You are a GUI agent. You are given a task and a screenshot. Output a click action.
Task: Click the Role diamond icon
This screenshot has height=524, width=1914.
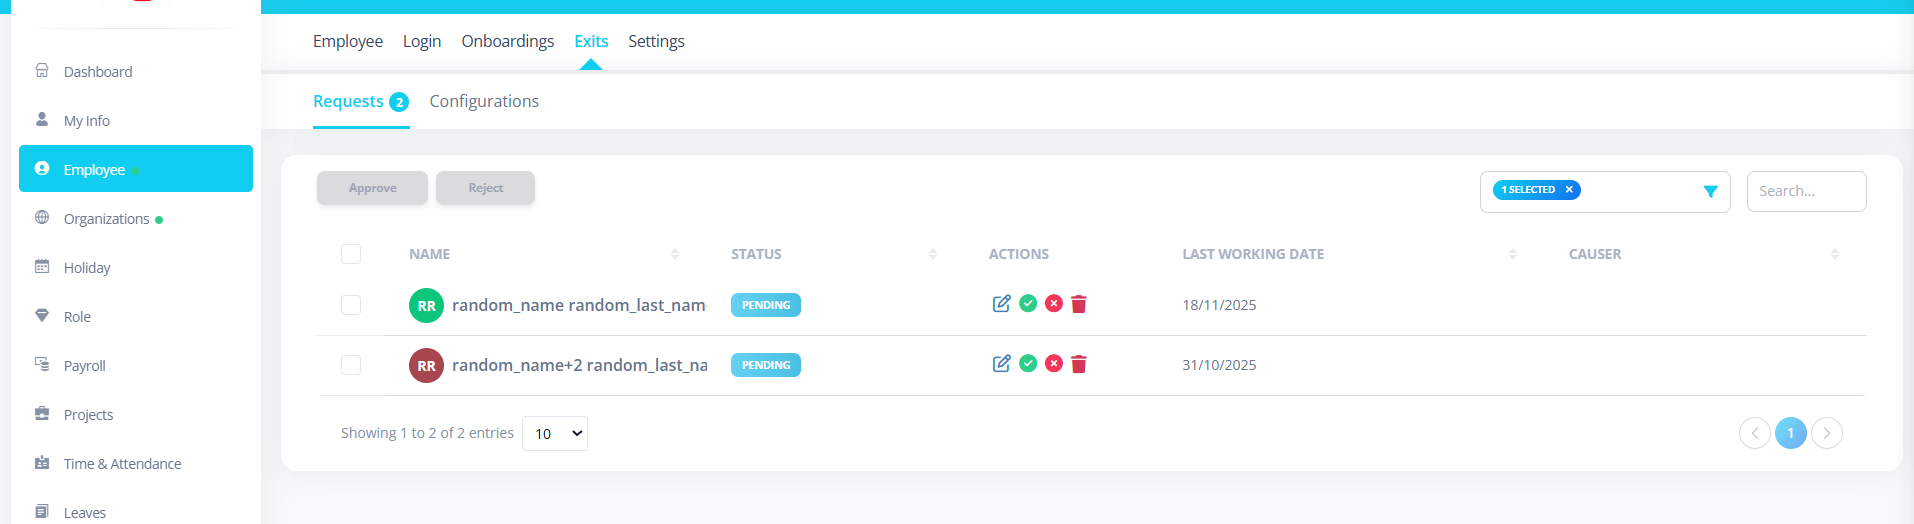pyautogui.click(x=42, y=315)
